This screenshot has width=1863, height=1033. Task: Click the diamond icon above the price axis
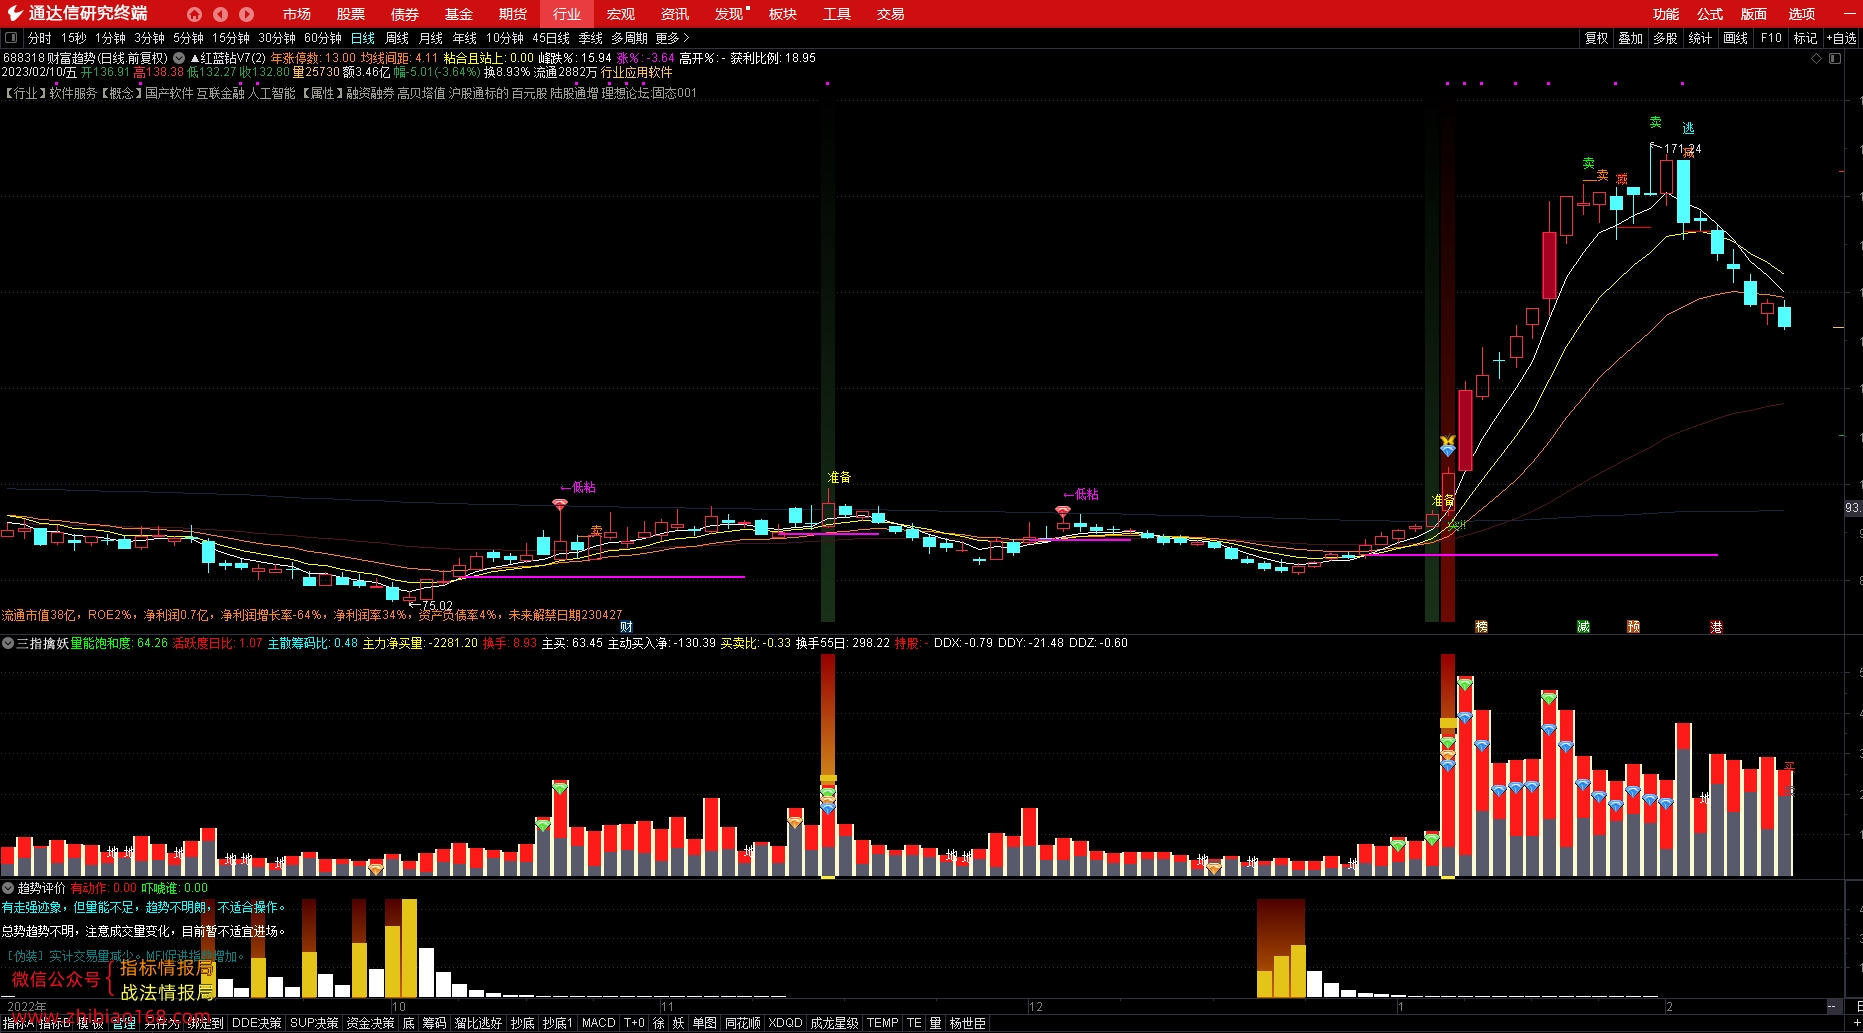(x=1817, y=58)
